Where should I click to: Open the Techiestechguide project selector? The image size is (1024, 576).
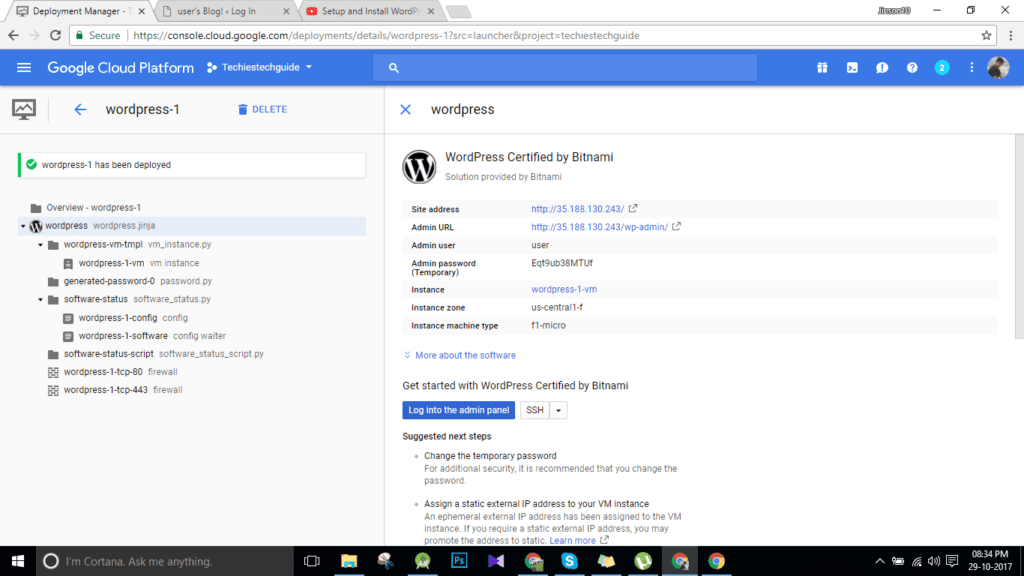coord(260,67)
